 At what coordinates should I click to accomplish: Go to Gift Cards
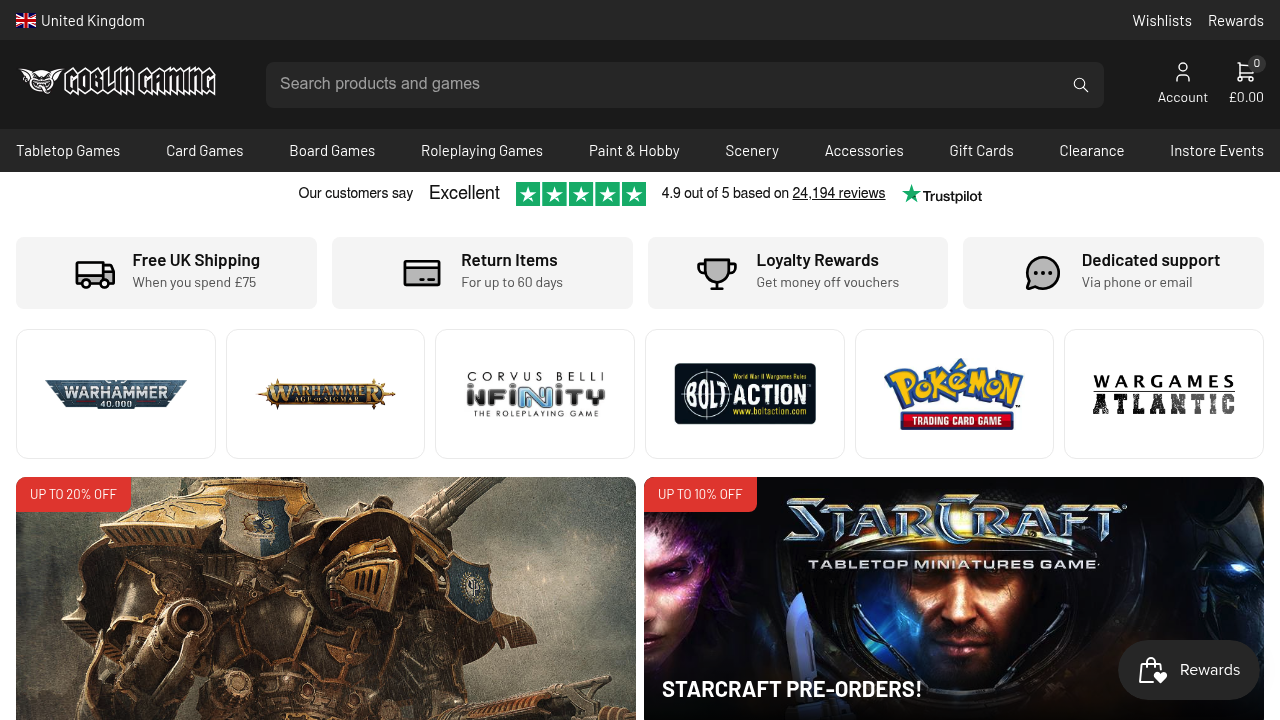[982, 151]
